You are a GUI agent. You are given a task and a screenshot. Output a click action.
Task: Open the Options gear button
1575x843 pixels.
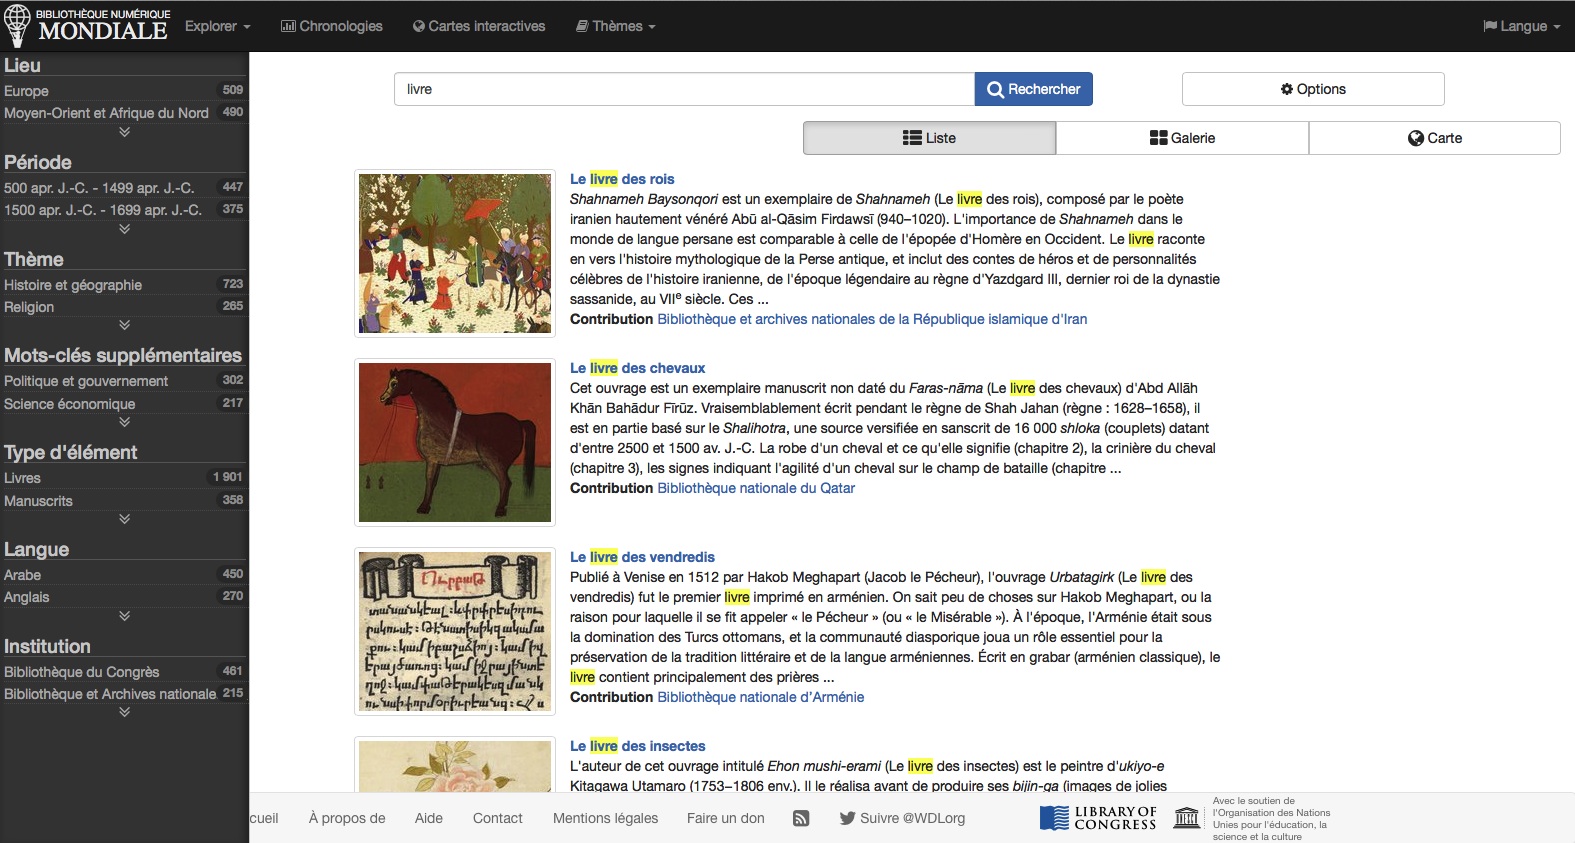(x=1312, y=89)
